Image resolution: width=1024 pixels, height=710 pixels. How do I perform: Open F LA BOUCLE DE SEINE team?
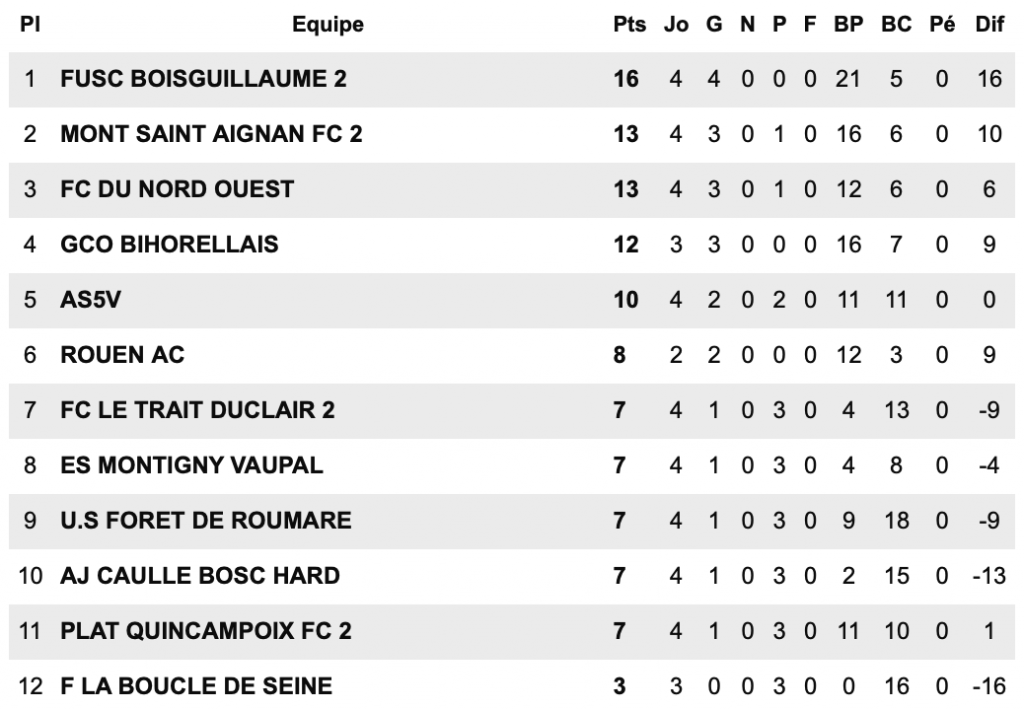tap(196, 687)
